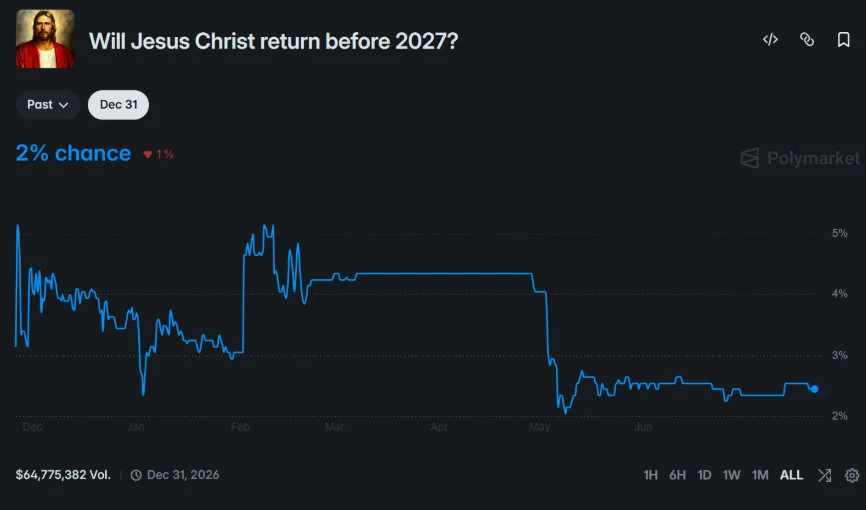Bookmark this market

[843, 40]
